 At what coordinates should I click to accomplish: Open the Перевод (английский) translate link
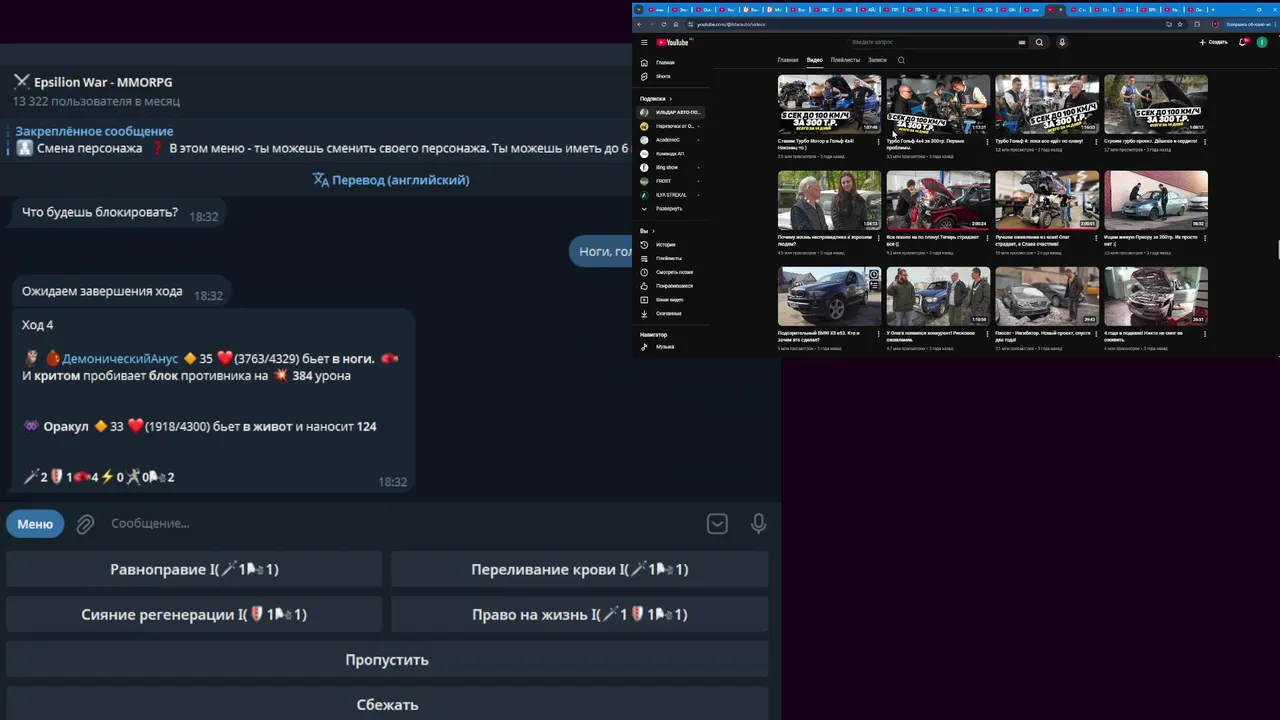point(391,180)
